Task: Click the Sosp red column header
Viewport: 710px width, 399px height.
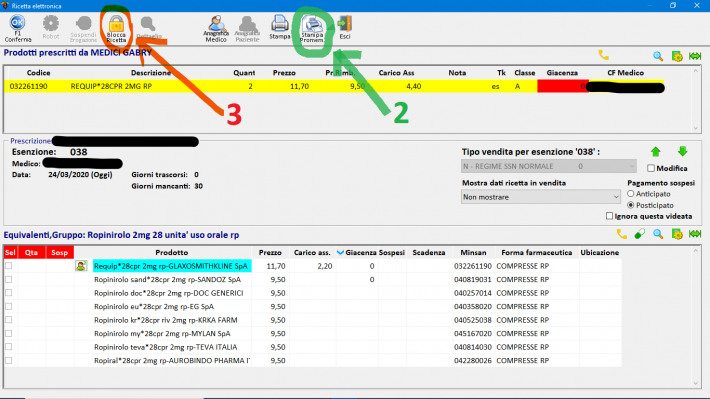Action: click(x=59, y=252)
